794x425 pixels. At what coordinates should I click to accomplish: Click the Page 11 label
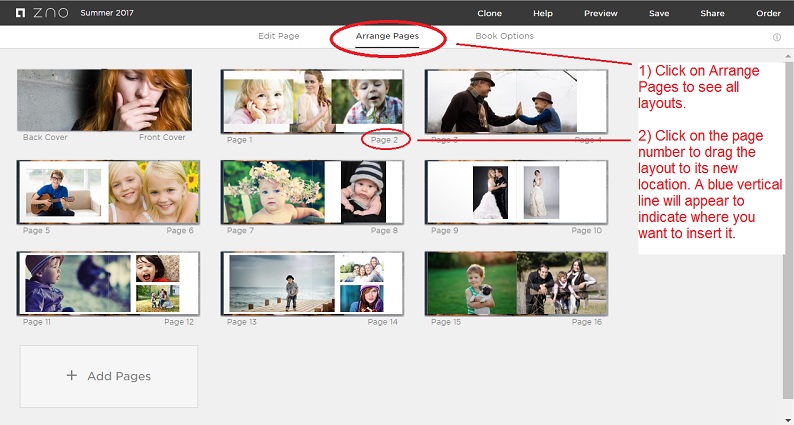point(36,322)
